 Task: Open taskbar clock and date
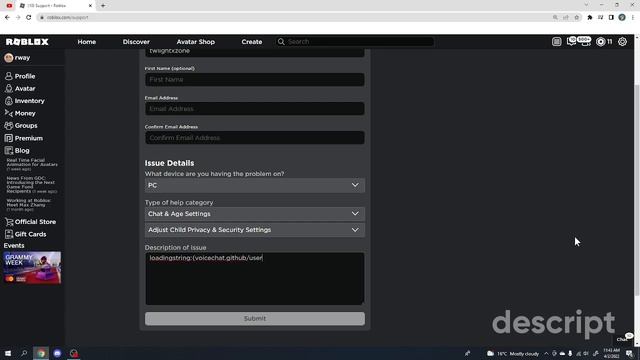[611, 353]
